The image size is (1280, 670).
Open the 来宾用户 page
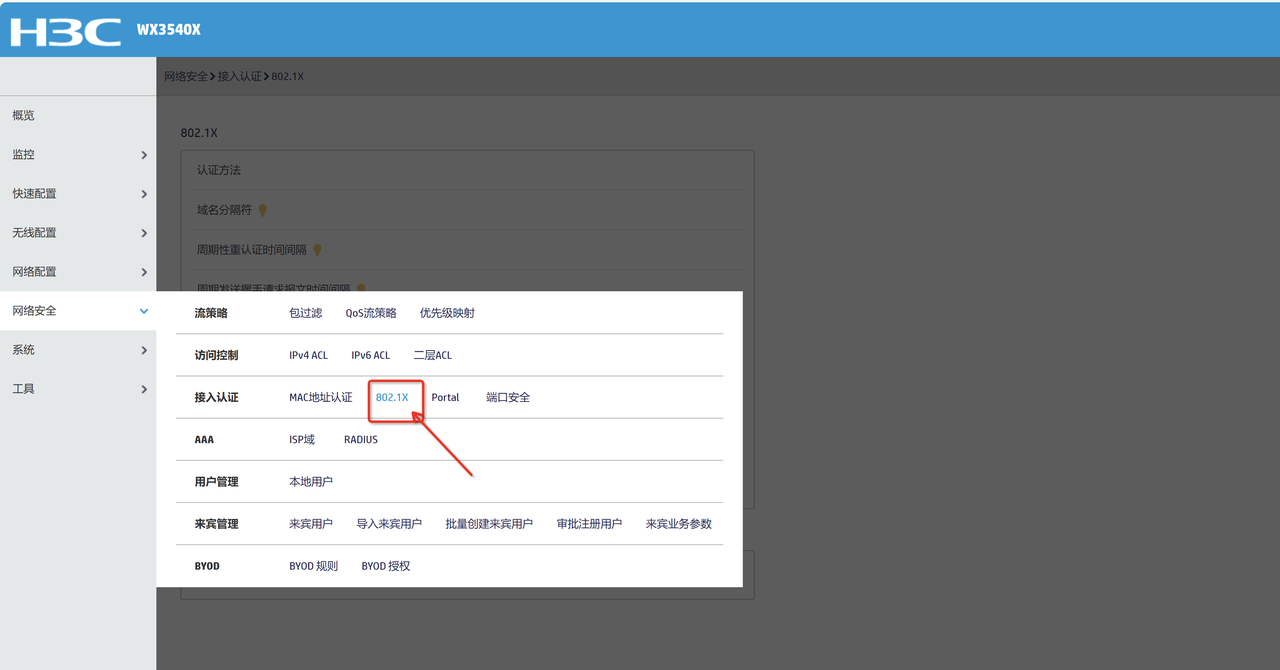[x=311, y=523]
